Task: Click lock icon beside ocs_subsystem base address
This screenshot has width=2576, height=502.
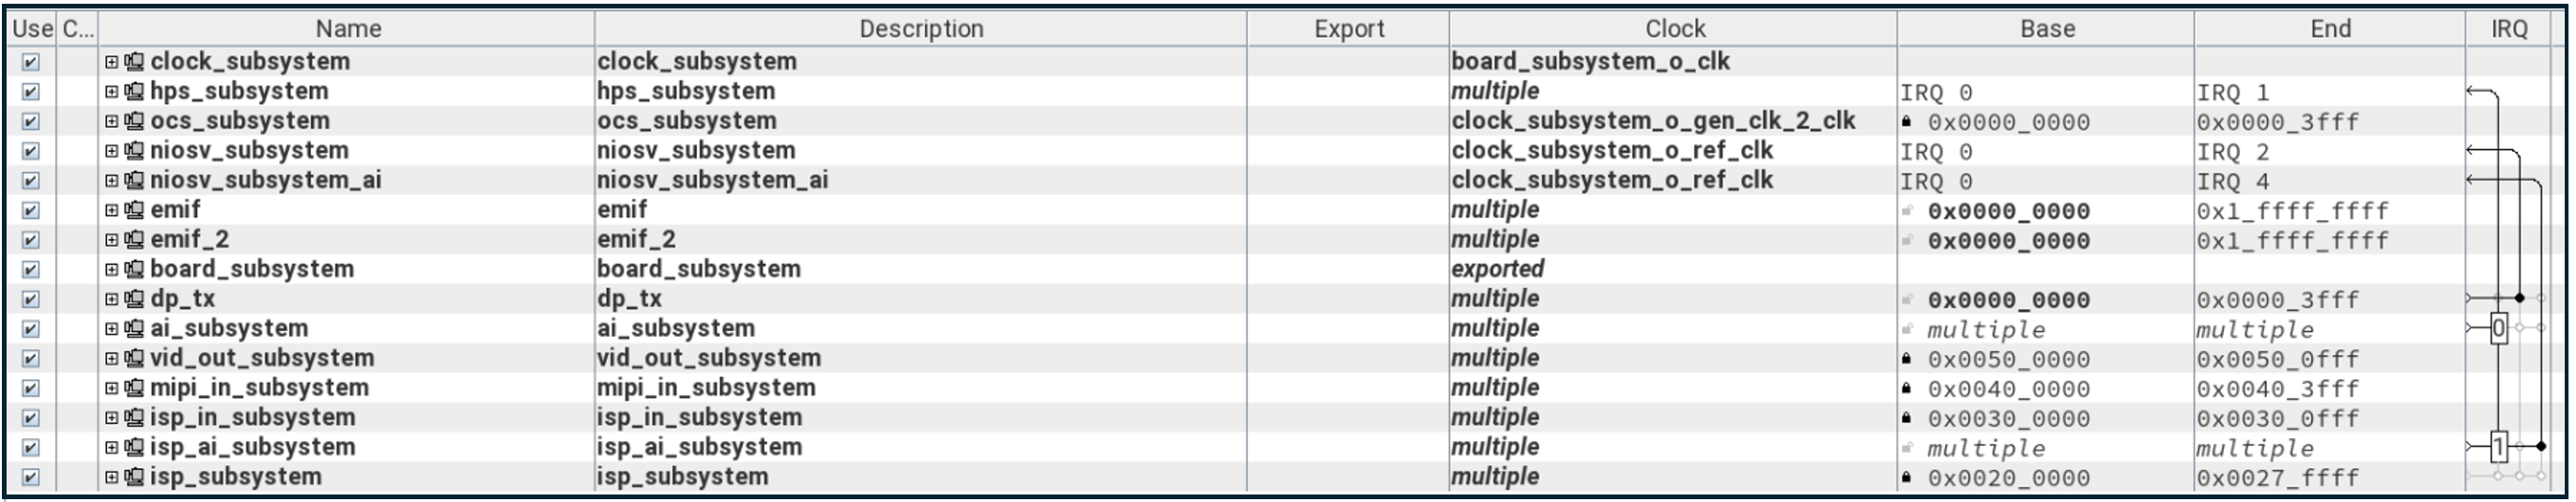Action: point(1907,122)
